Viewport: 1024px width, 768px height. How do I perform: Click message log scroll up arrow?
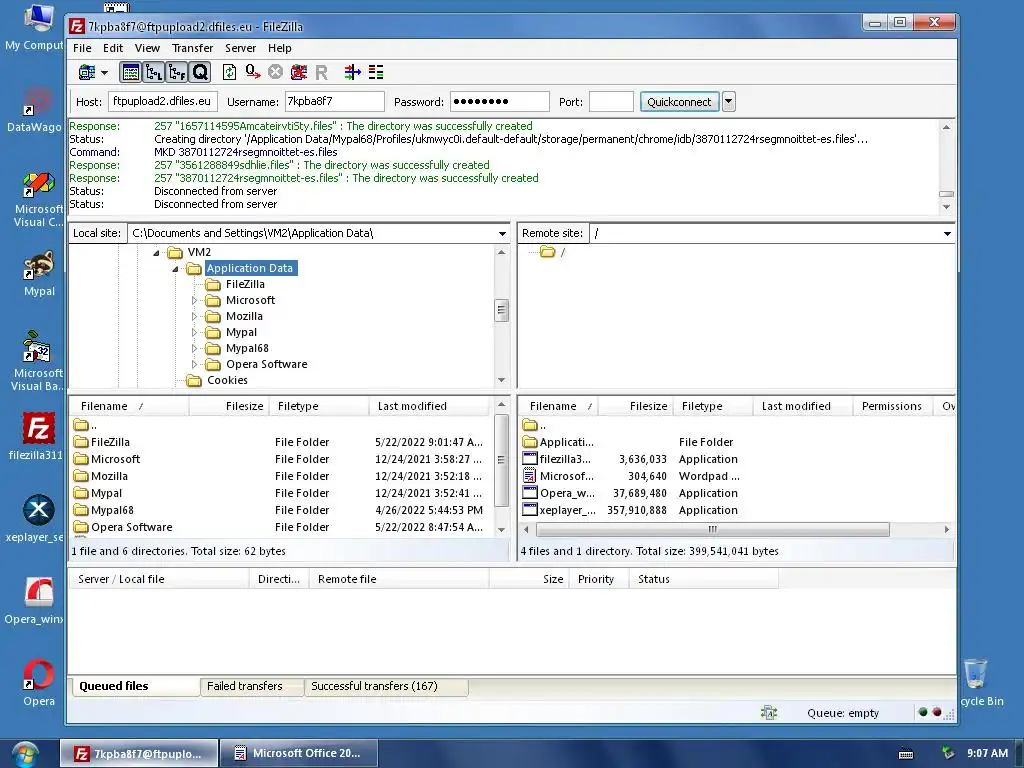946,127
